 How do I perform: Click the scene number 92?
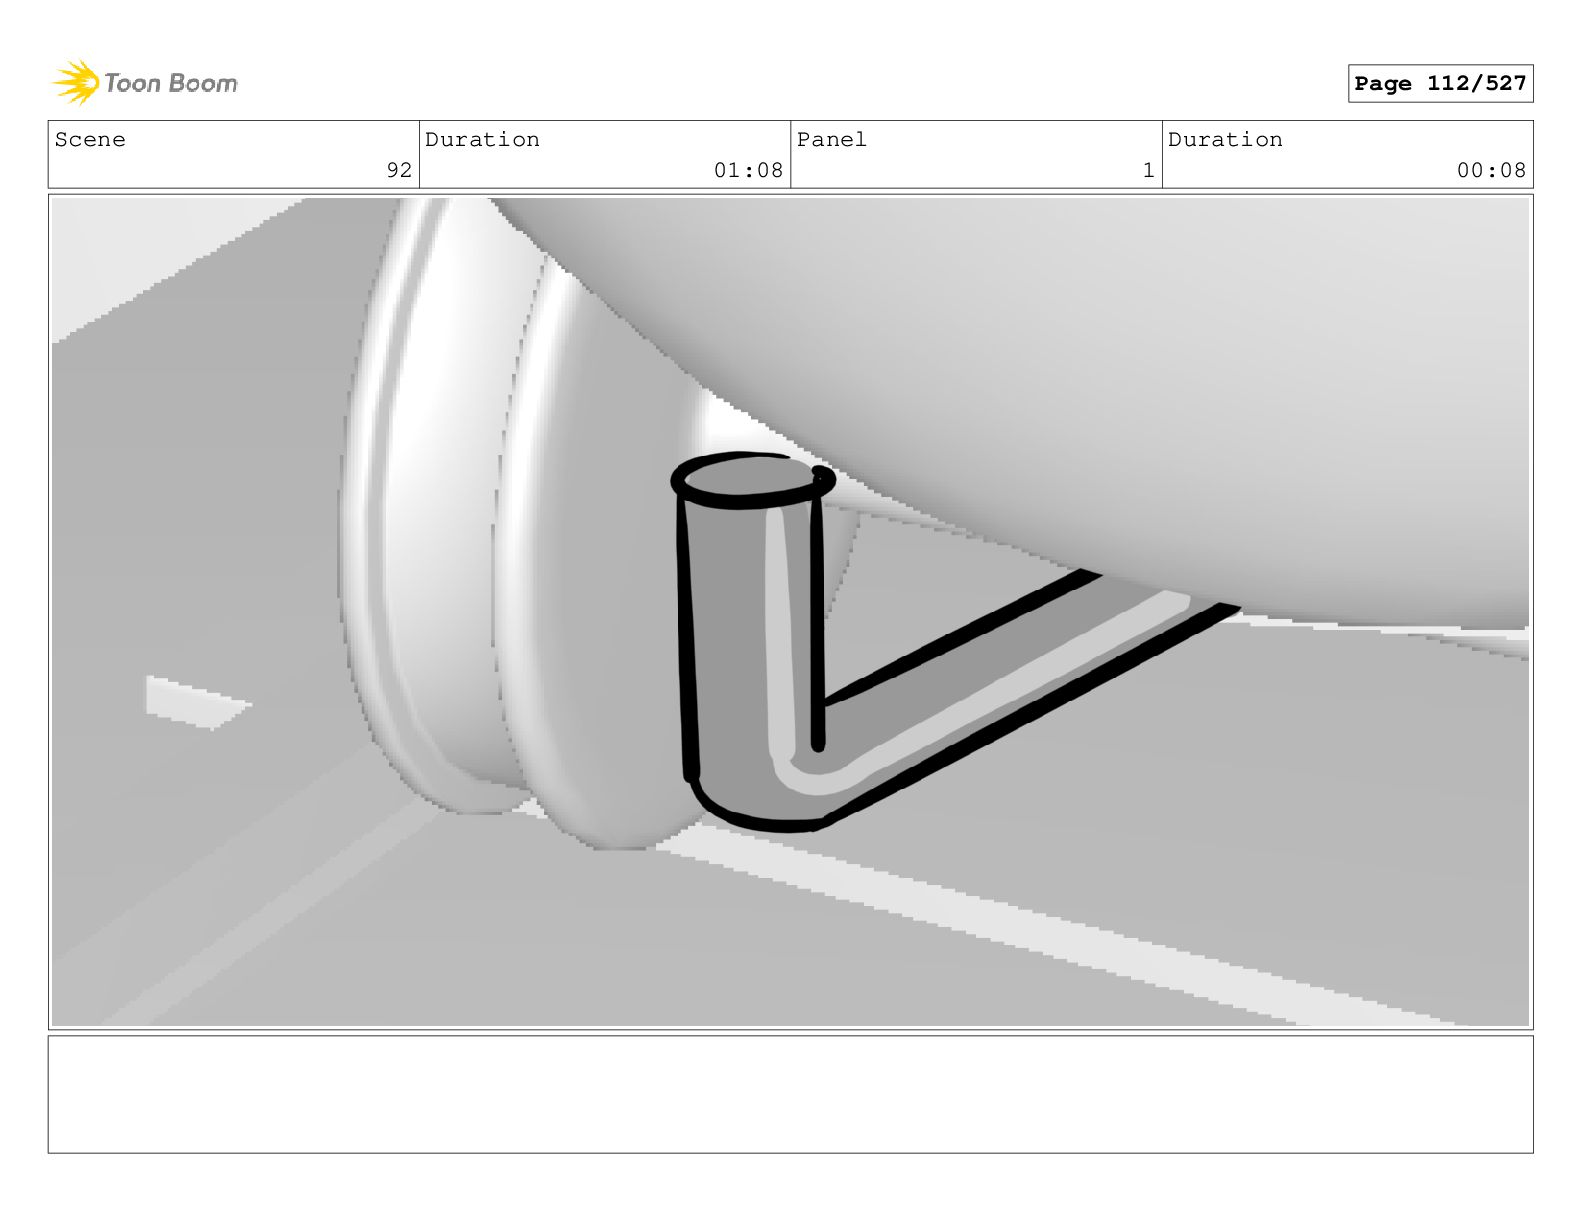399,170
